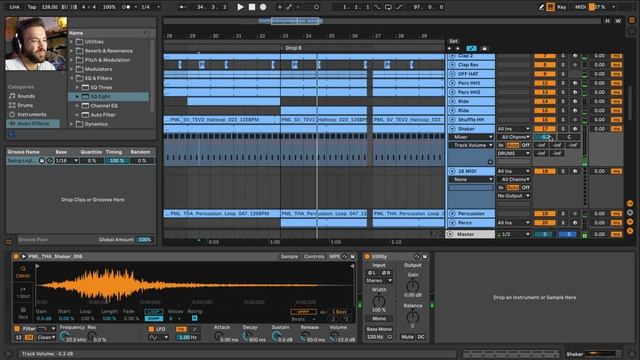Screen dimensions: 640x360
Task: Select Simpler Slice playback mode
Action: (x=23, y=313)
